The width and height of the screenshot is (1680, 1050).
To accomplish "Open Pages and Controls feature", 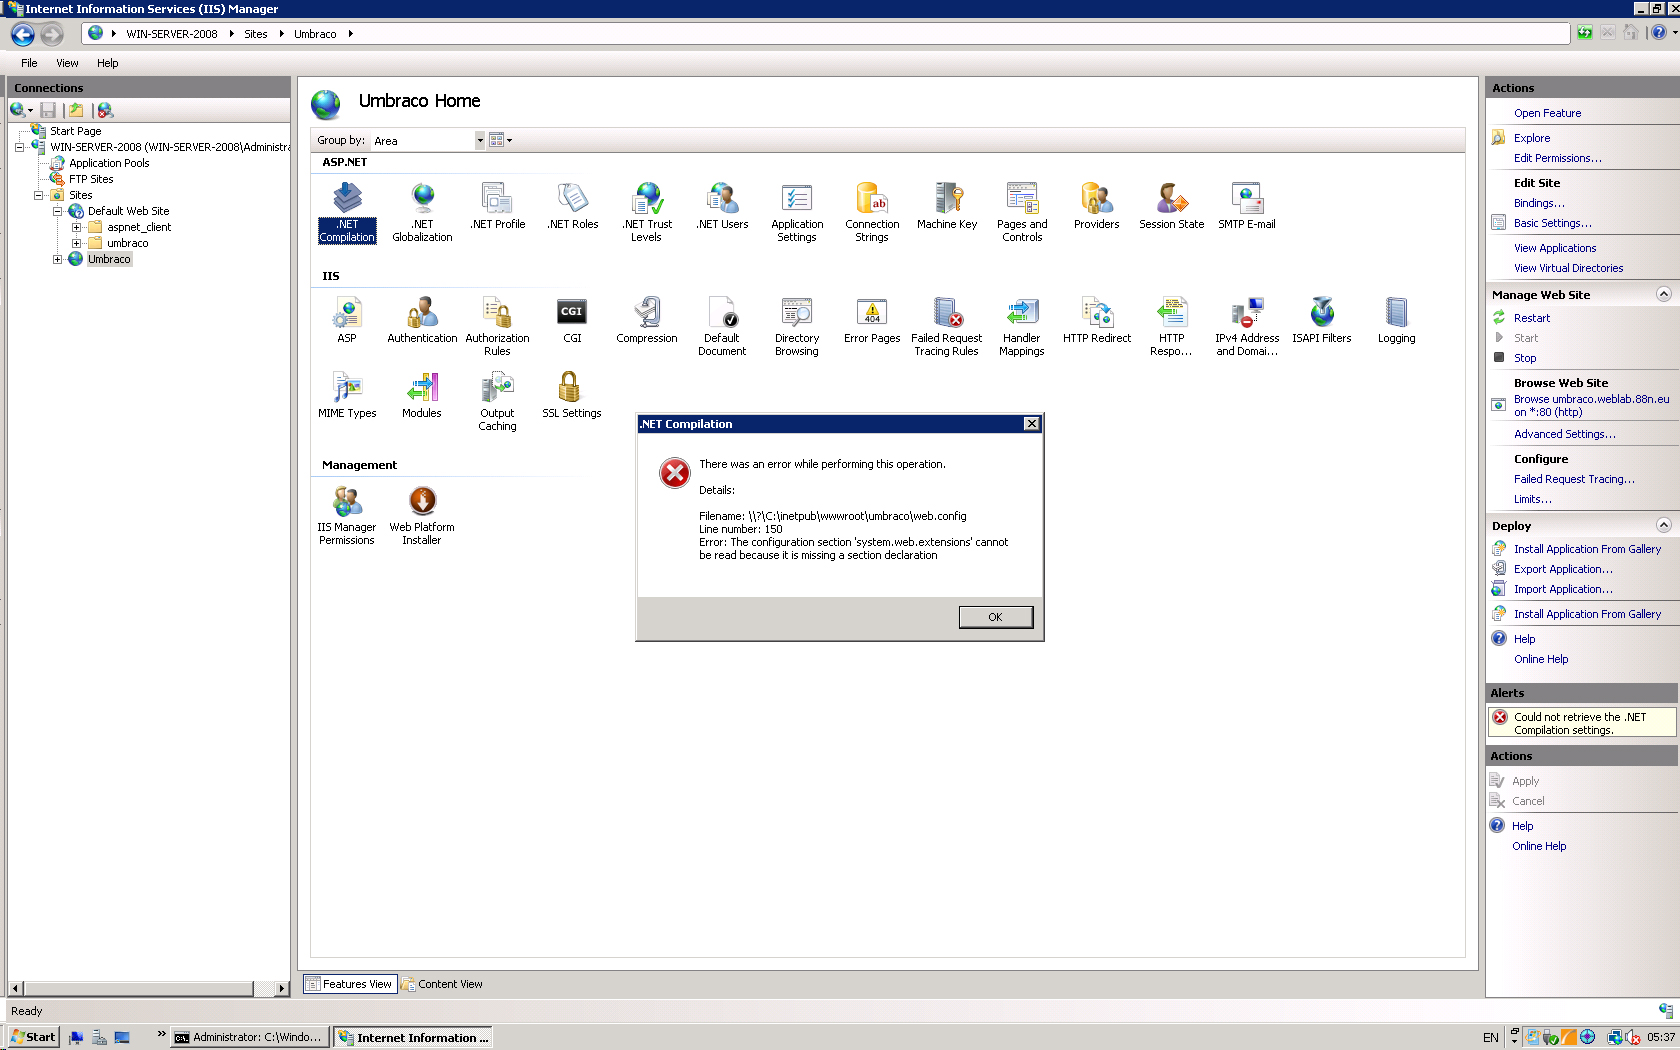I will pyautogui.click(x=1022, y=212).
